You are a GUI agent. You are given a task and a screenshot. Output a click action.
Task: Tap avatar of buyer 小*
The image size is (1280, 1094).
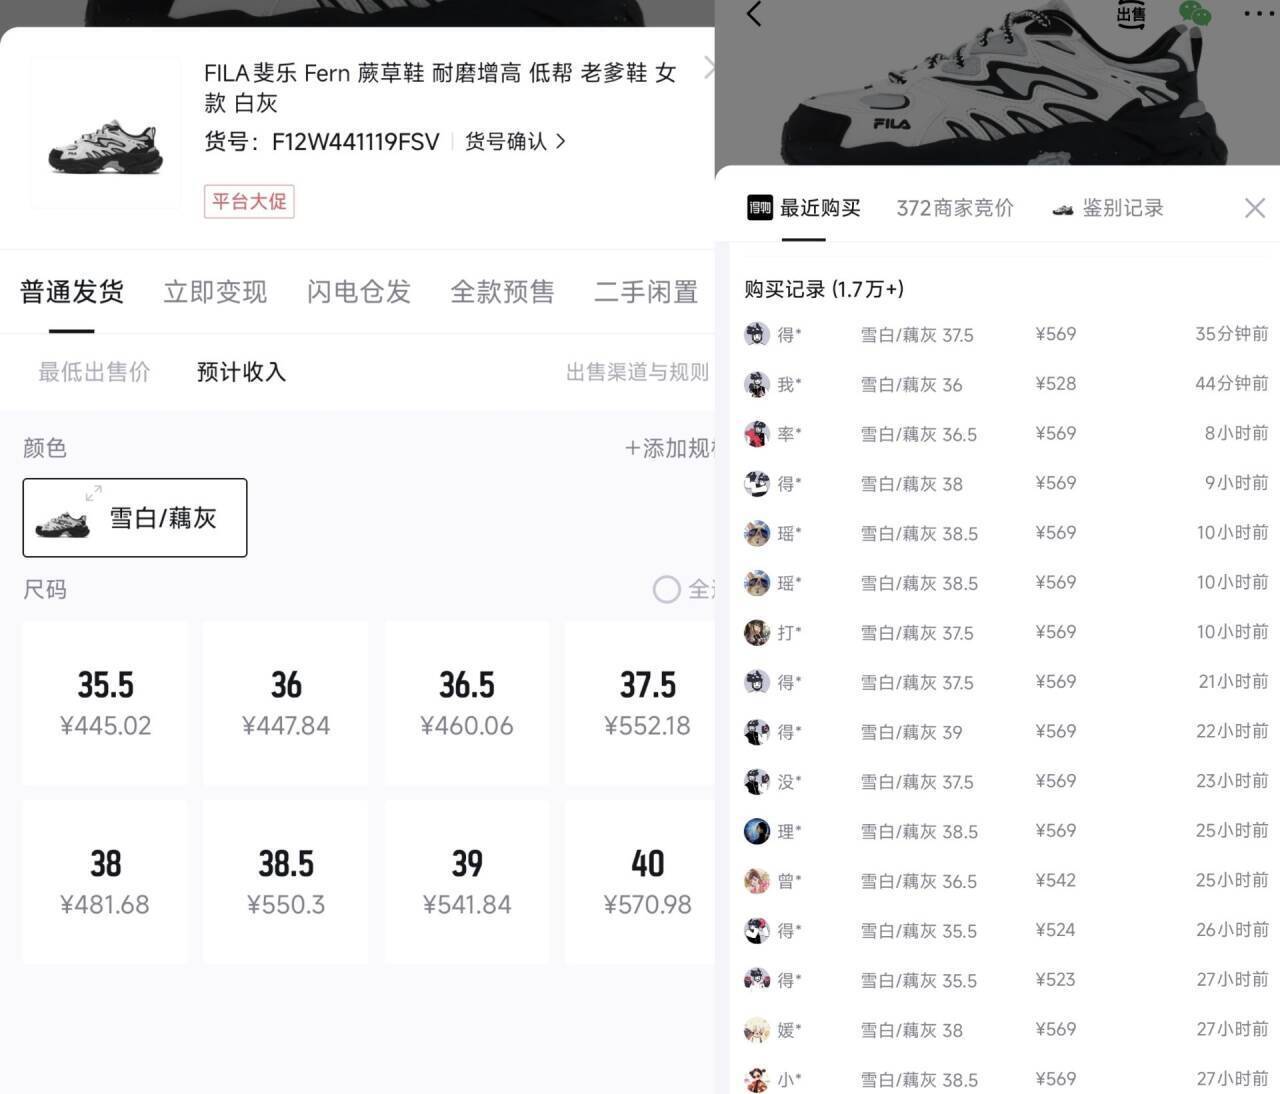click(x=757, y=1079)
